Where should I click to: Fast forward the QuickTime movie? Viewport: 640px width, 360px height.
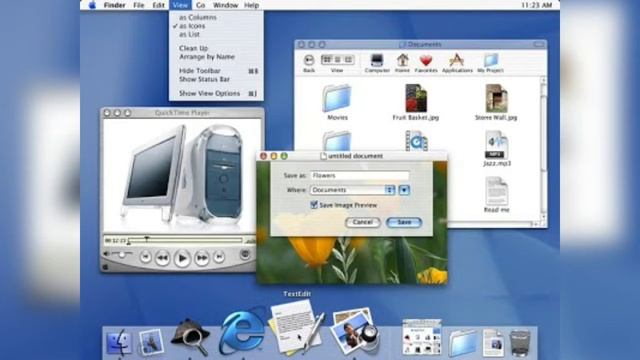pos(202,258)
